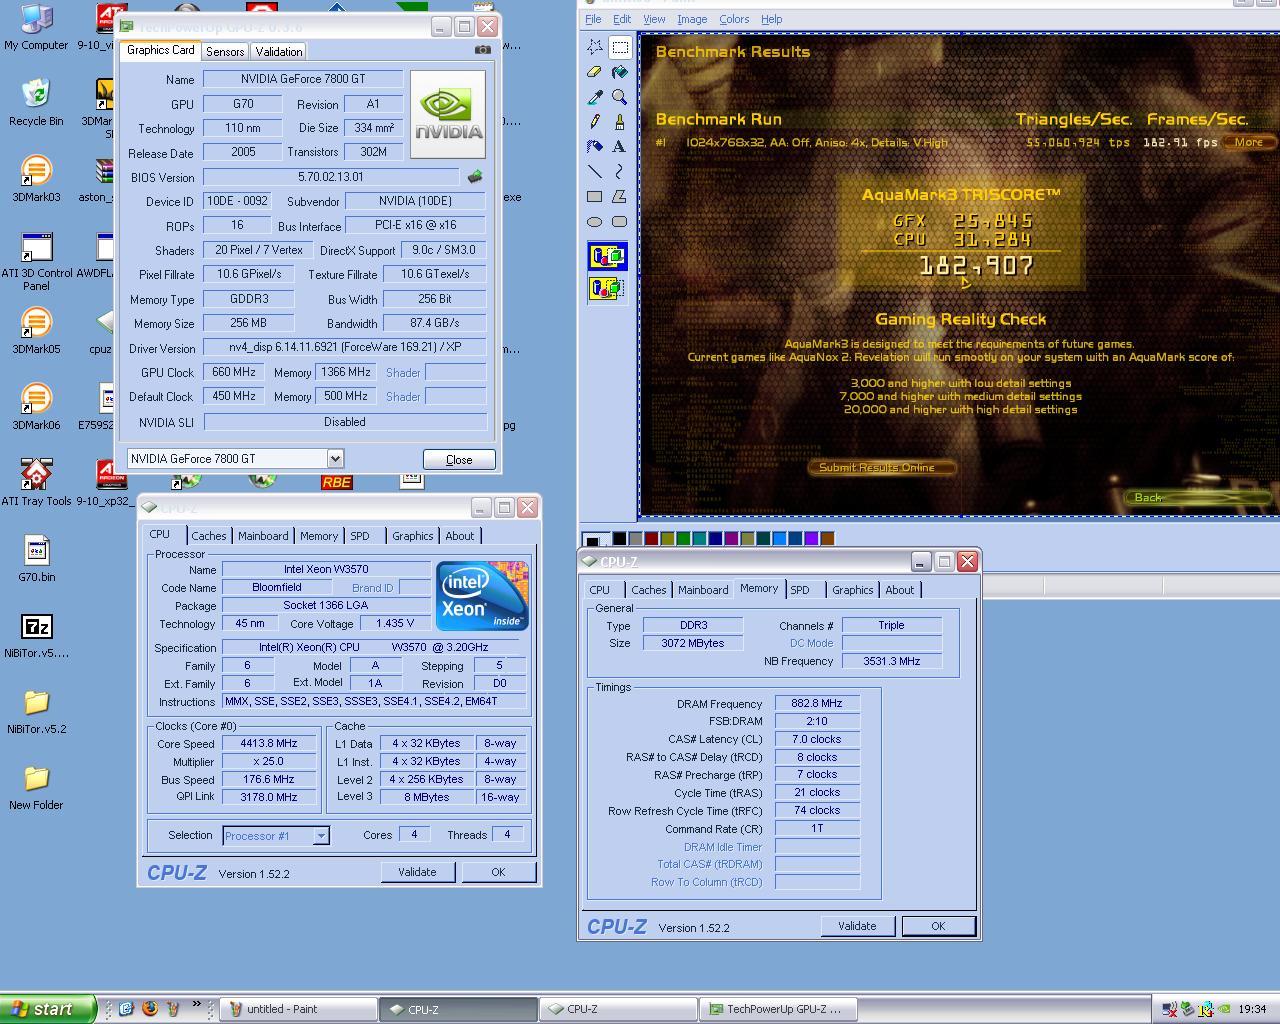Open the ATI Tray Tools shortcut
The width and height of the screenshot is (1280, 1024).
tap(36, 483)
